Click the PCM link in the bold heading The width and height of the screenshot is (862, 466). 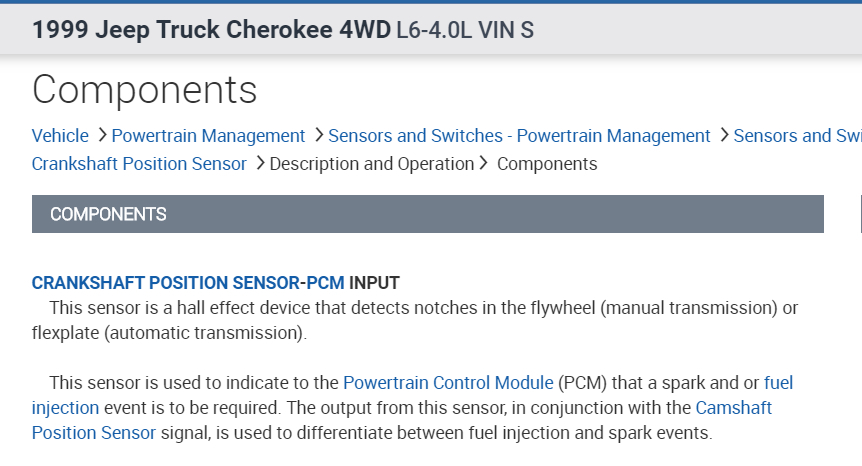coord(325,283)
